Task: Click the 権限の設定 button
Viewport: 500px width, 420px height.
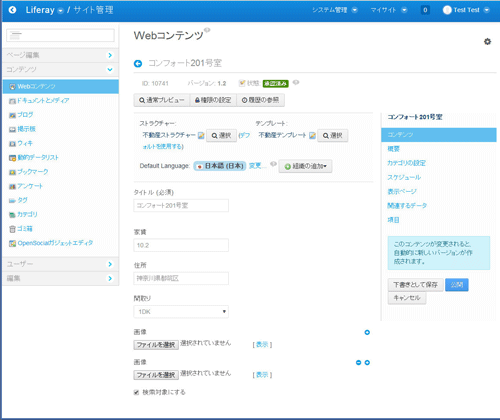Action: tap(213, 100)
